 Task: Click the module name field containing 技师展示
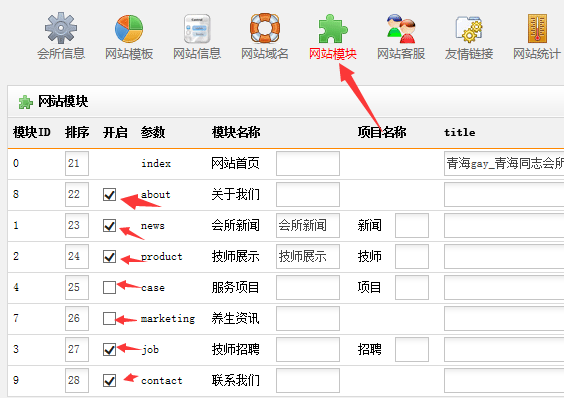point(308,256)
